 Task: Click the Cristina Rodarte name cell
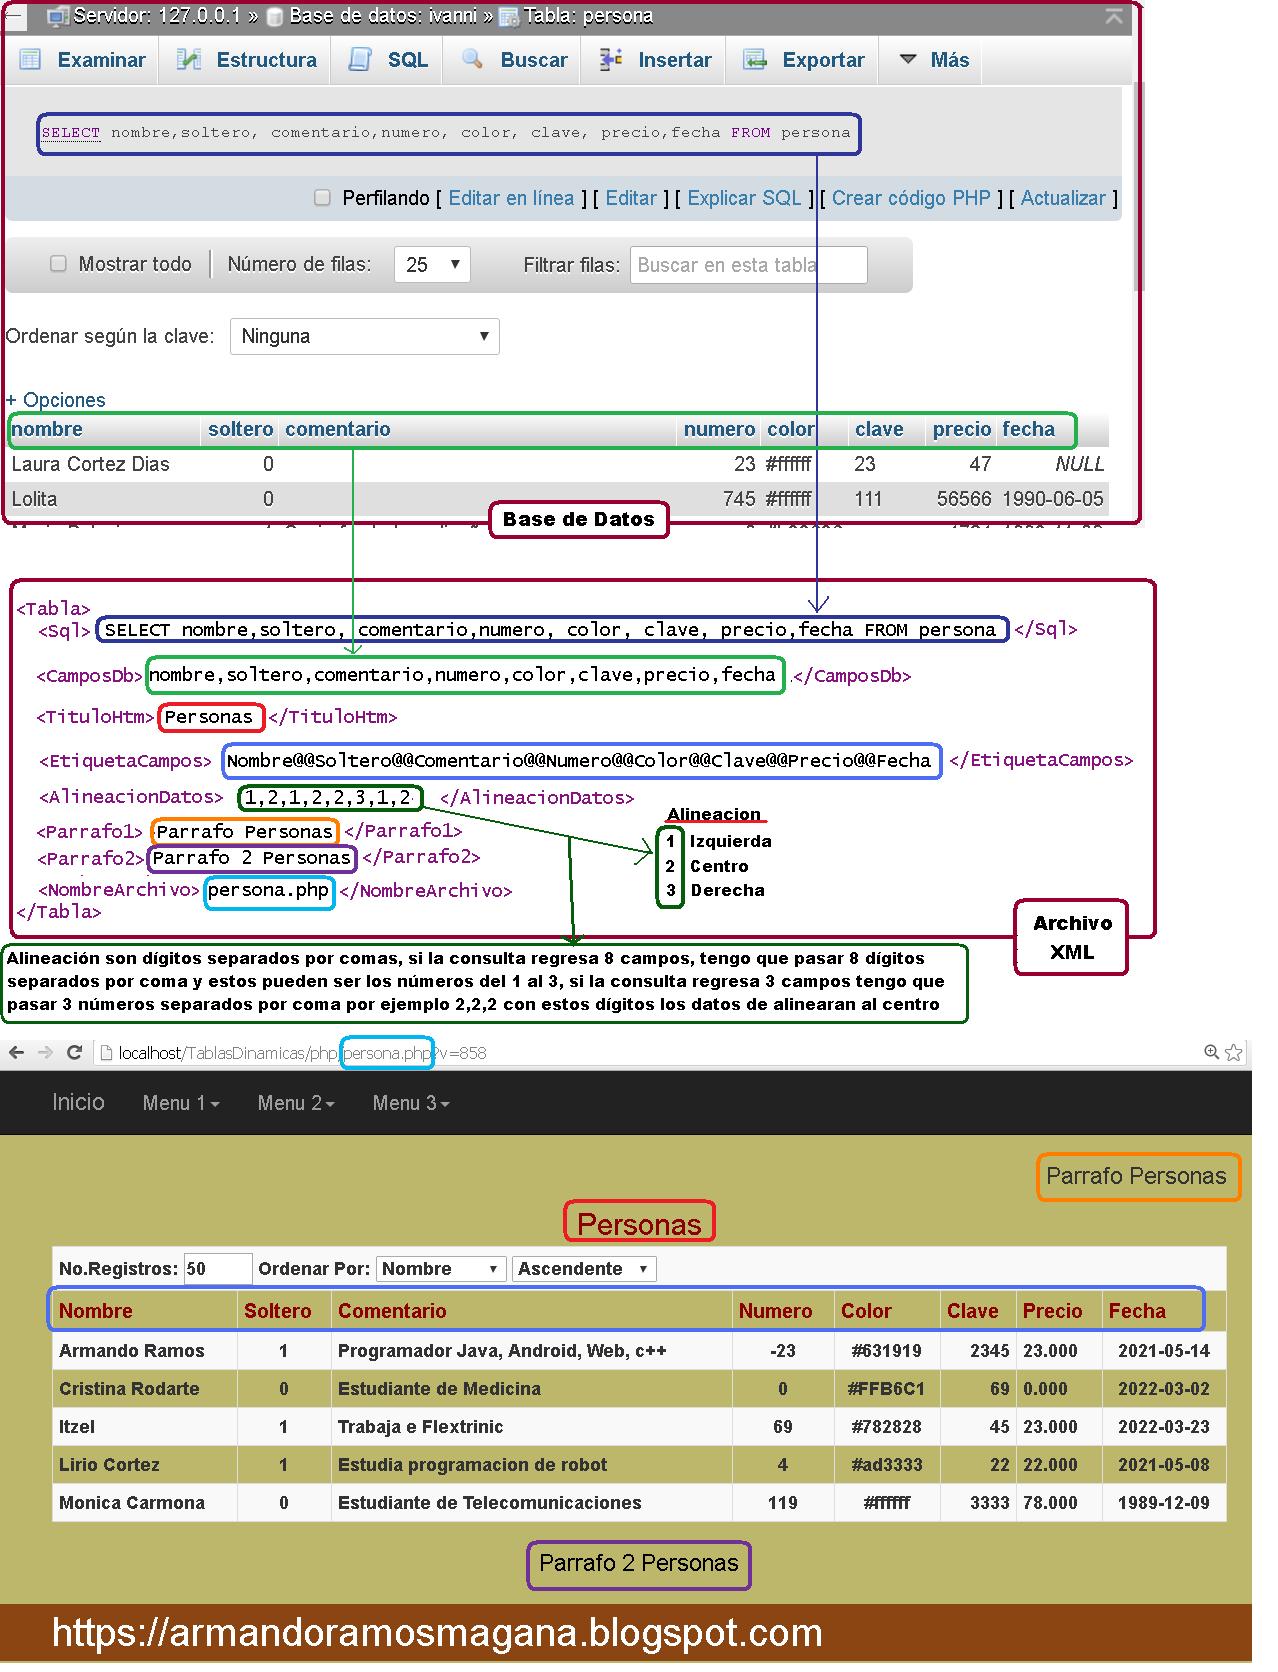(x=129, y=1389)
